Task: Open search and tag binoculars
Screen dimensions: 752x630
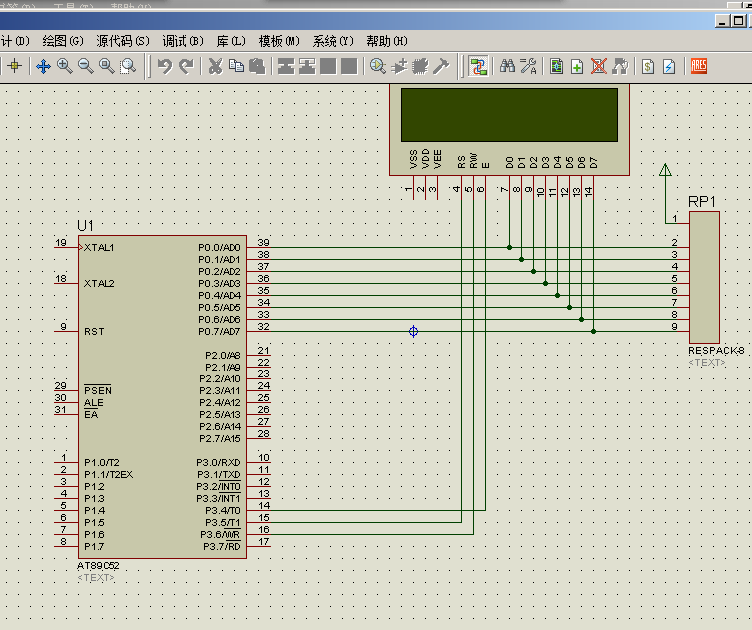Action: (x=507, y=66)
